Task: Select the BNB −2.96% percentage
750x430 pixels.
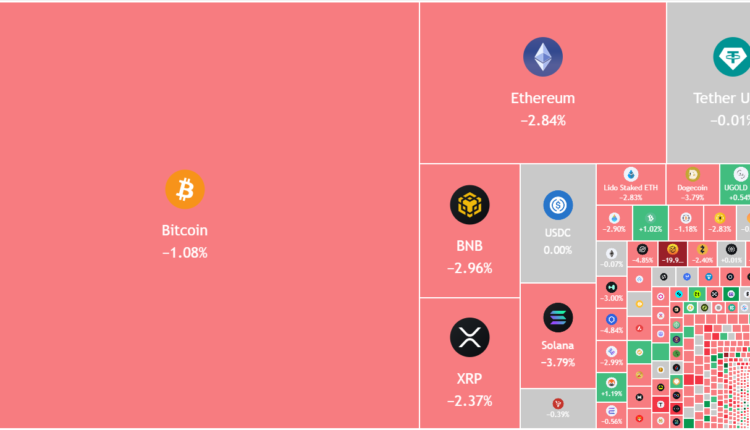Action: [x=469, y=268]
